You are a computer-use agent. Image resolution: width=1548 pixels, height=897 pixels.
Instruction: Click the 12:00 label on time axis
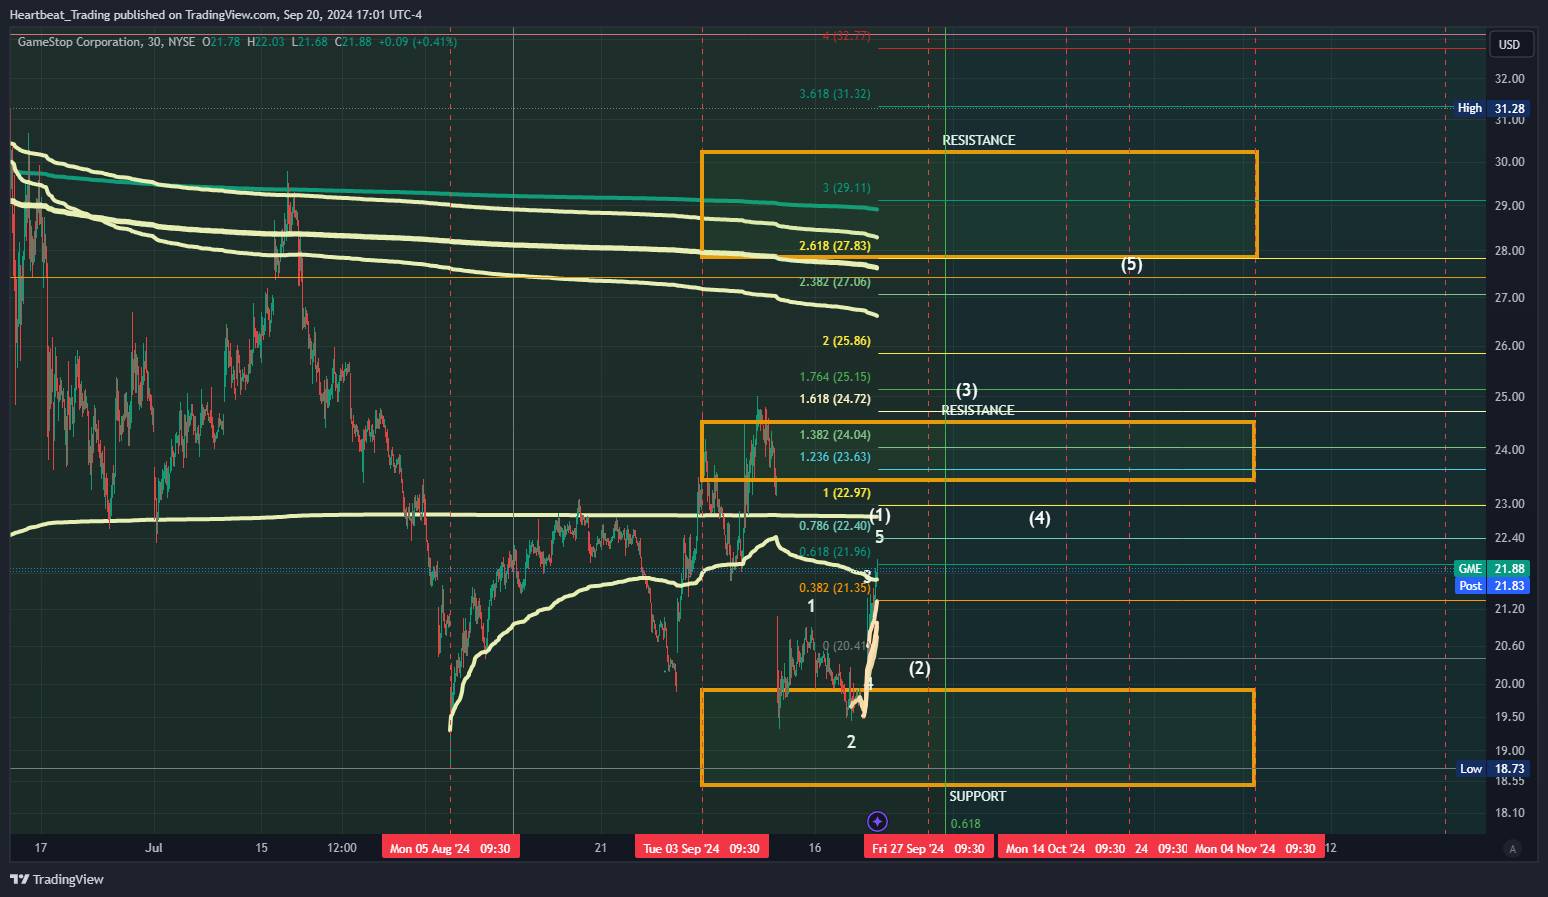(342, 848)
